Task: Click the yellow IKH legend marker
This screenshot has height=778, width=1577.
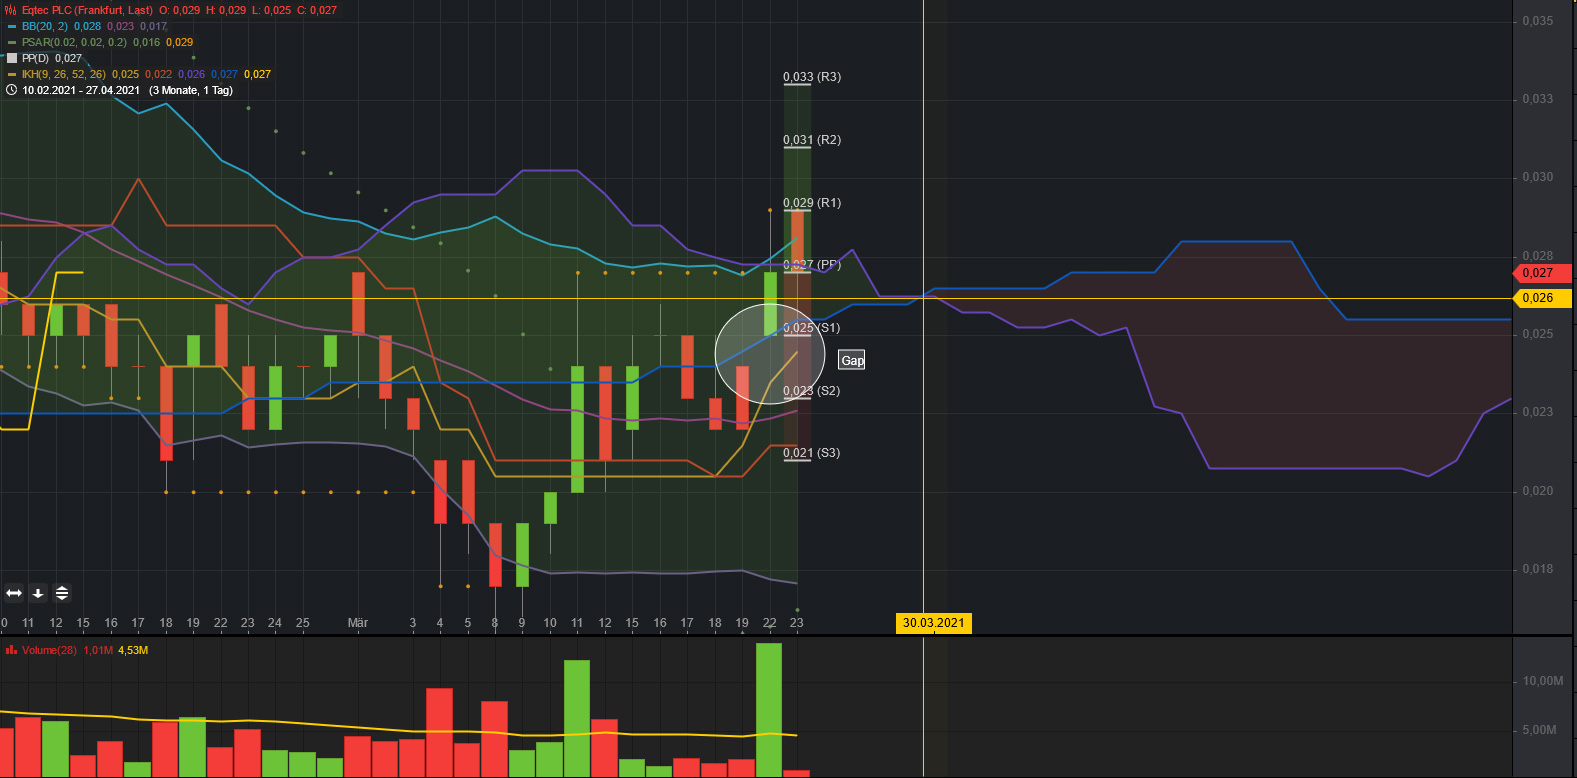Action: (x=11, y=74)
